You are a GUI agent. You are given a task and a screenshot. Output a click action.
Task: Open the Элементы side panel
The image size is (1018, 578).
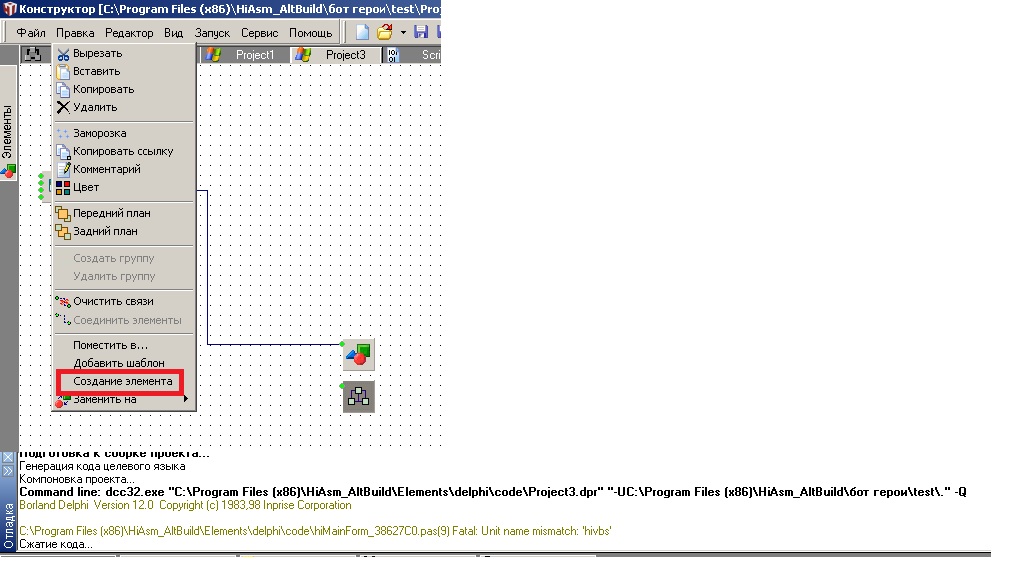click(8, 132)
